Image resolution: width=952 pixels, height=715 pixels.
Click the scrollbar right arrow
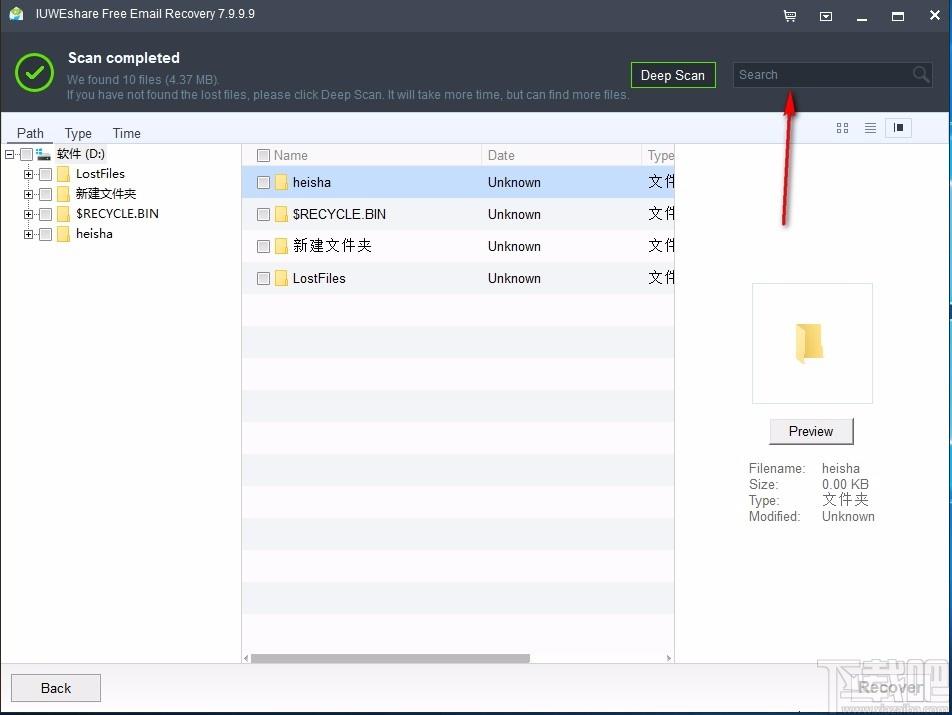(668, 659)
